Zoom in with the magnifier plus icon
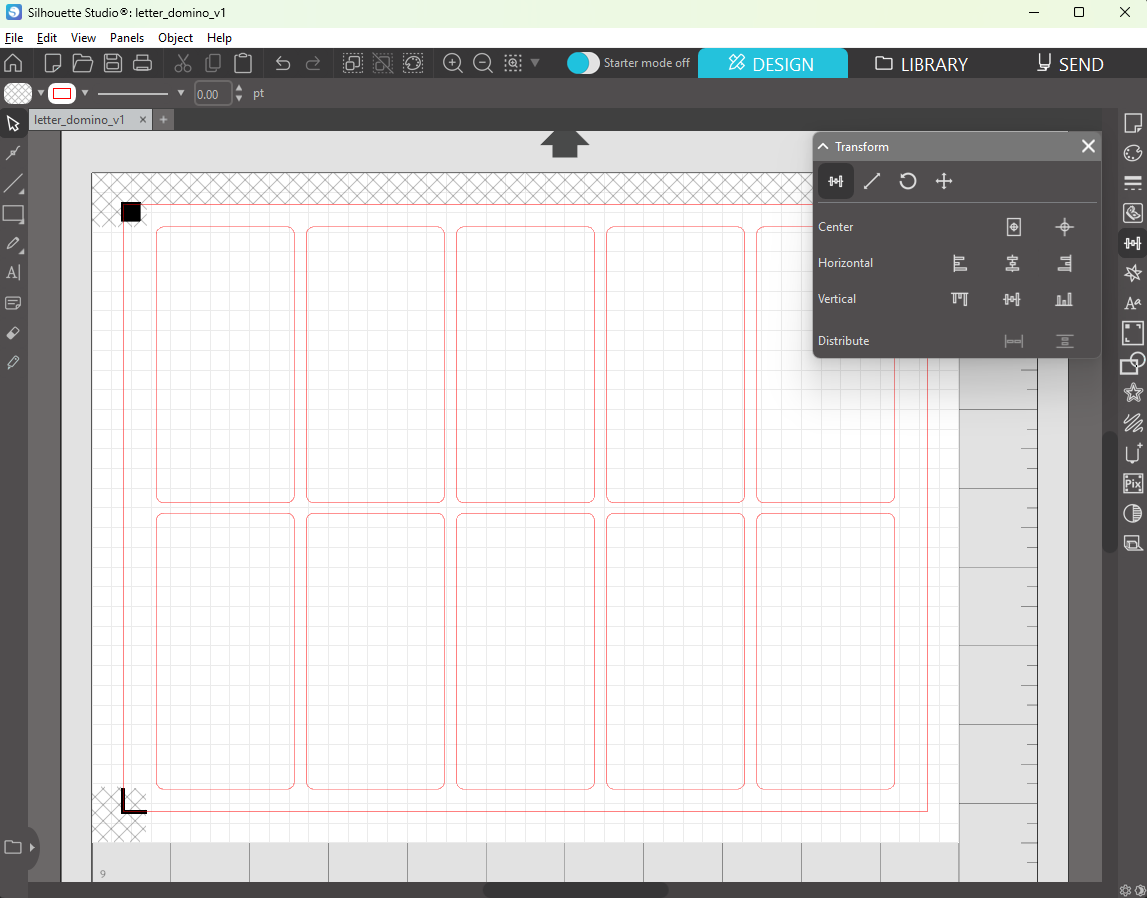The height and width of the screenshot is (898, 1147). coord(453,63)
